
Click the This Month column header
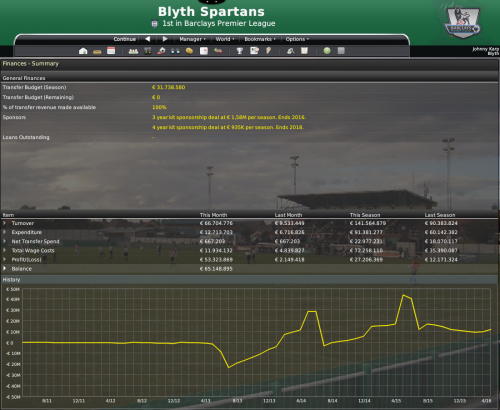pyautogui.click(x=213, y=215)
